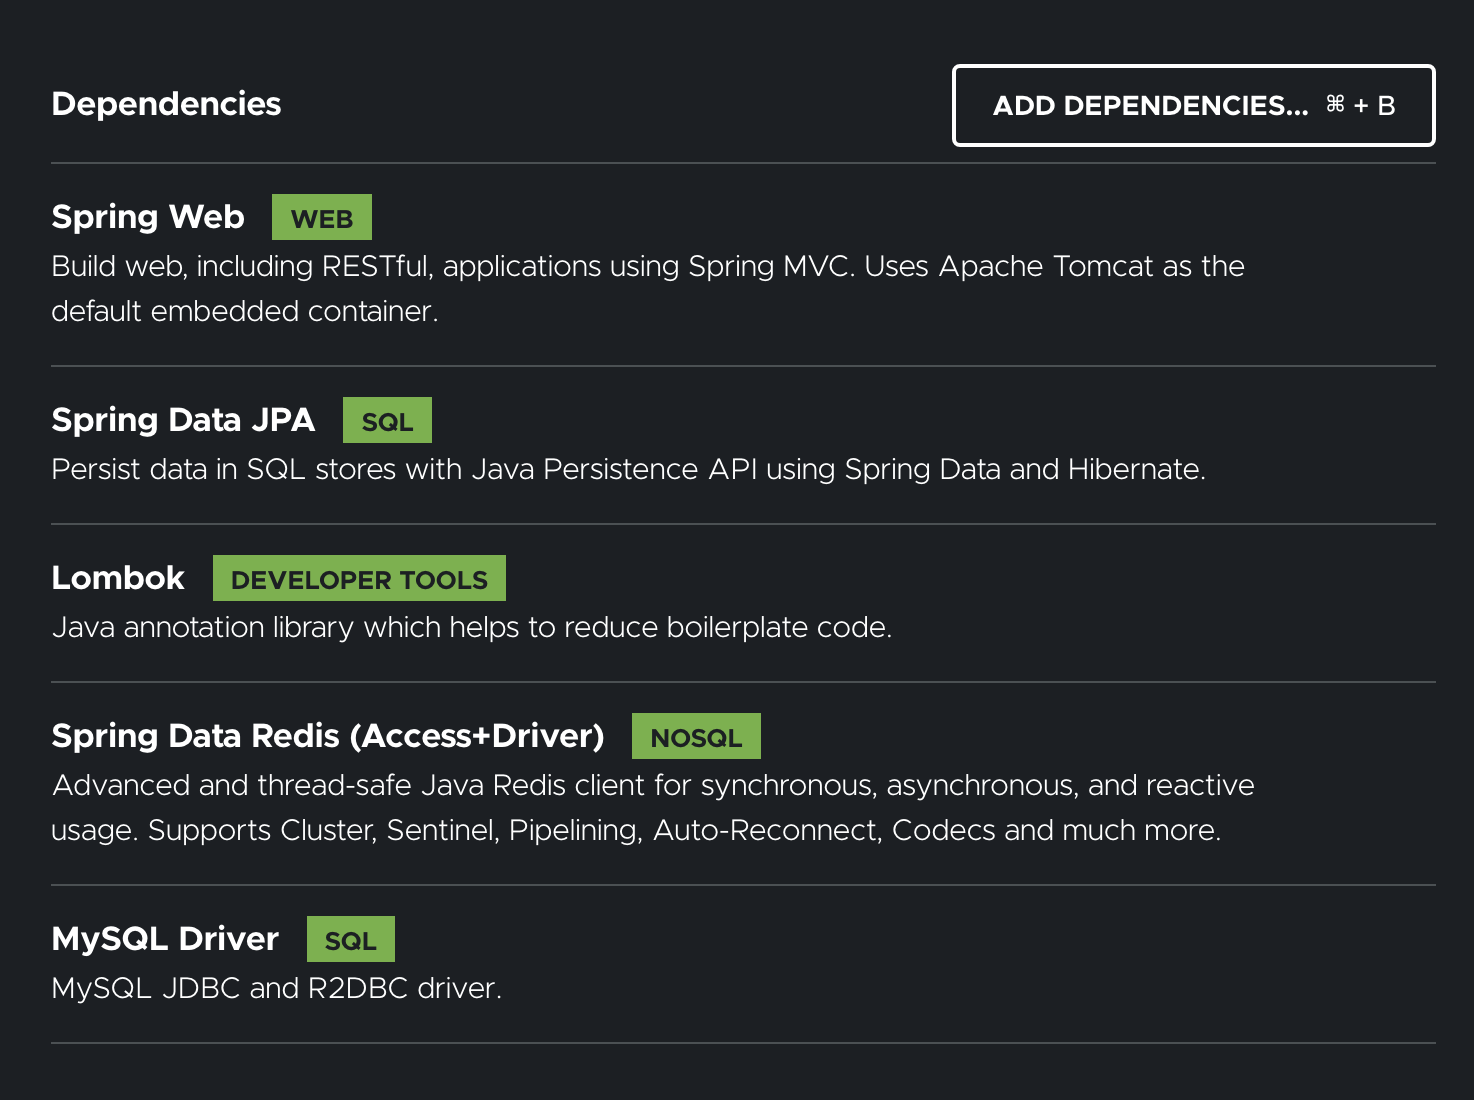Select the Spring Data Redis (Access+Driver) title
Screen dimensions: 1474x1100
coord(328,736)
